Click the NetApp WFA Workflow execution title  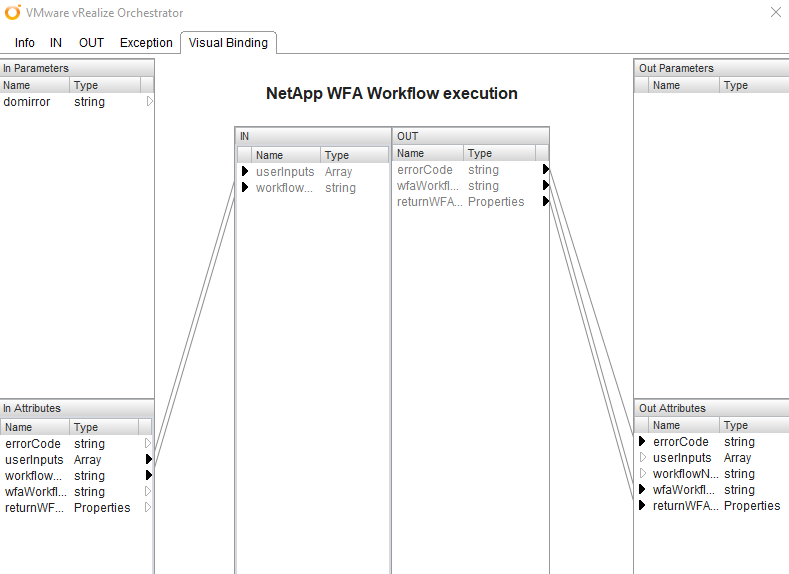391,94
